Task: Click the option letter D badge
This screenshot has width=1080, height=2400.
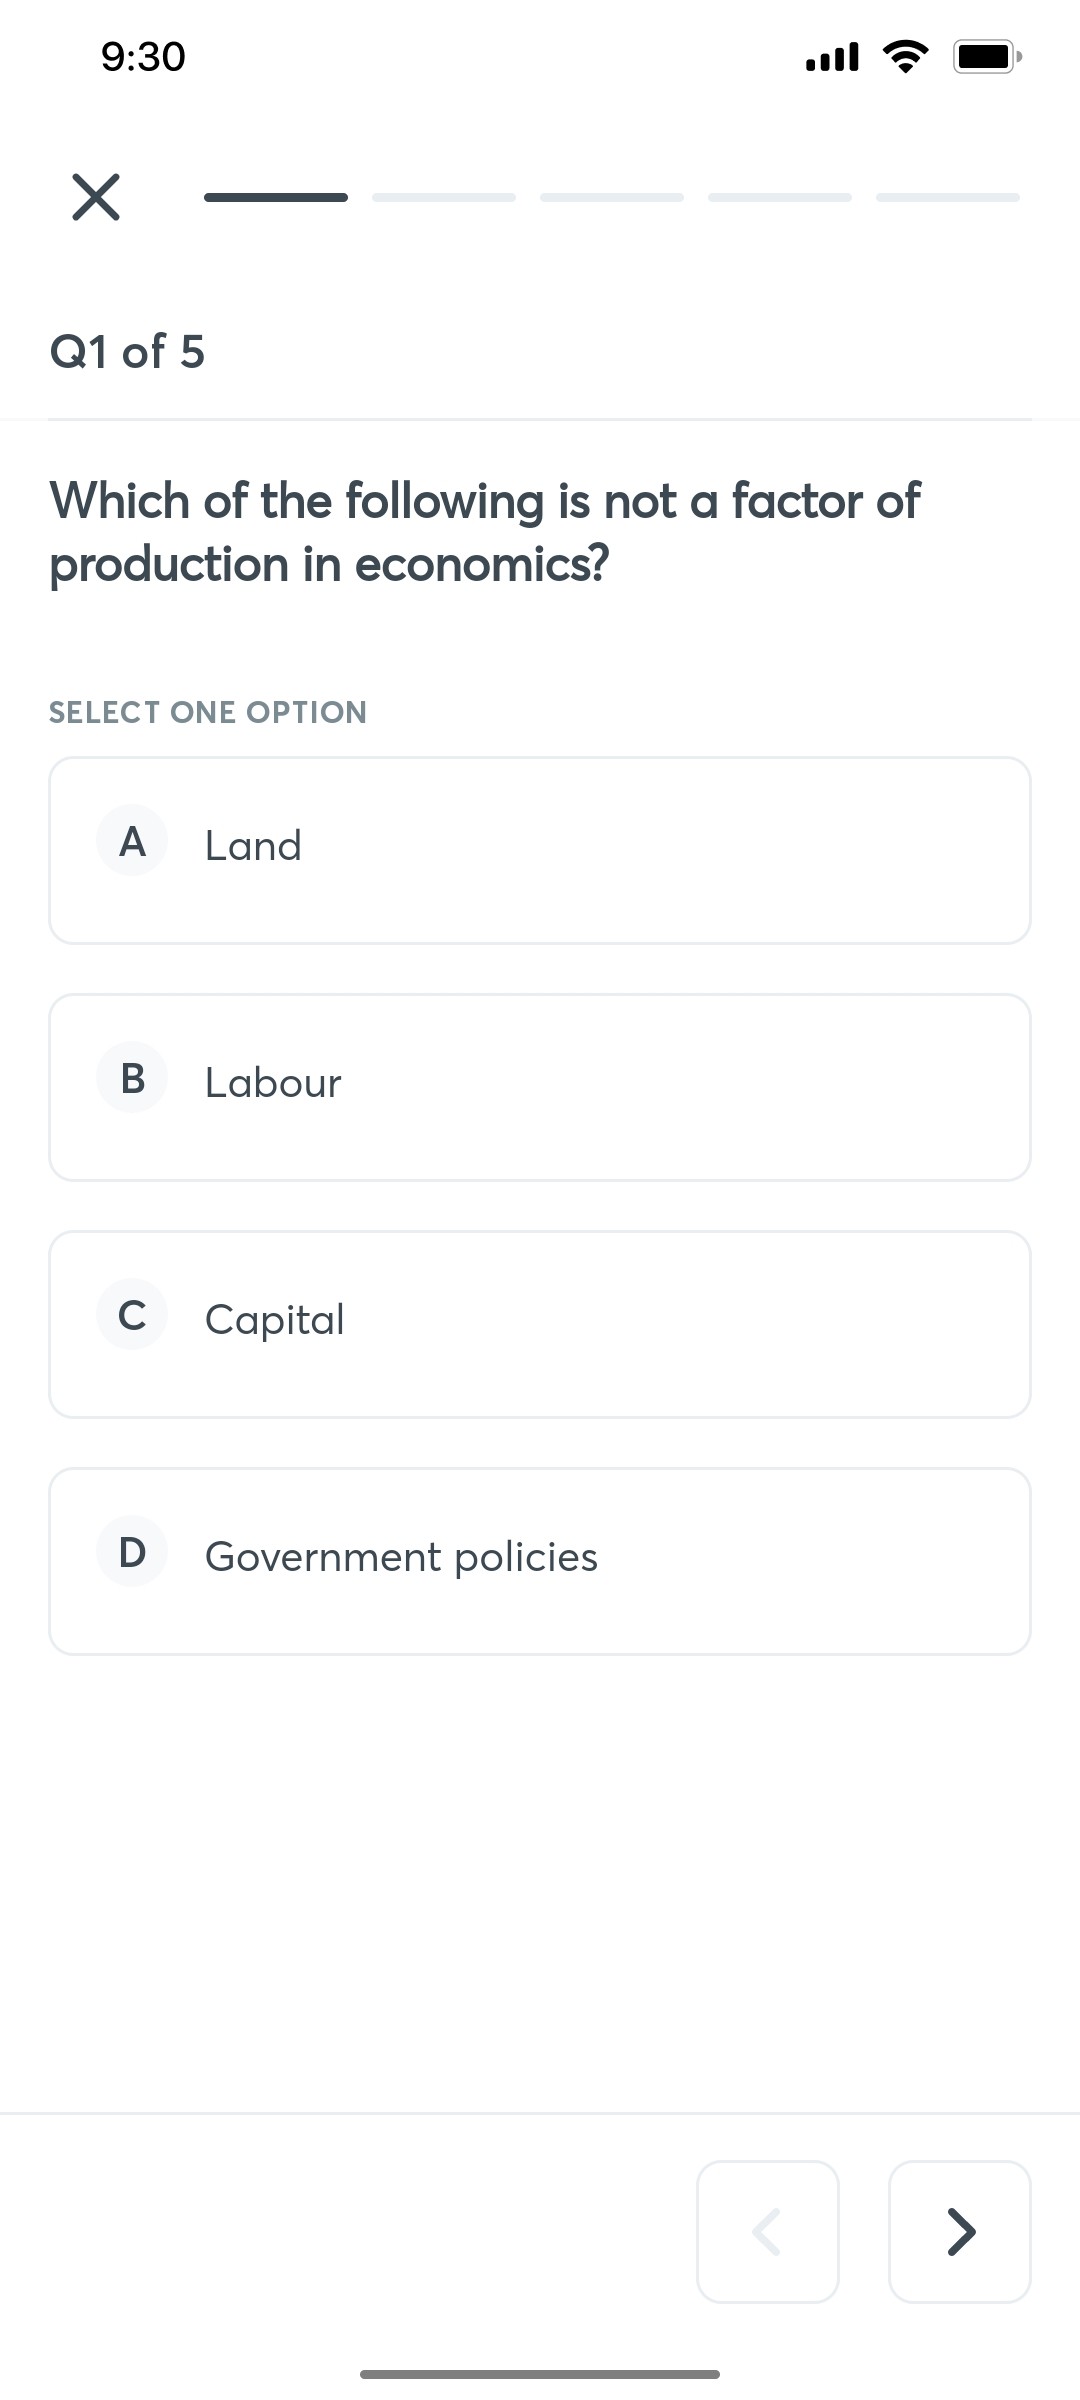Action: (131, 1551)
